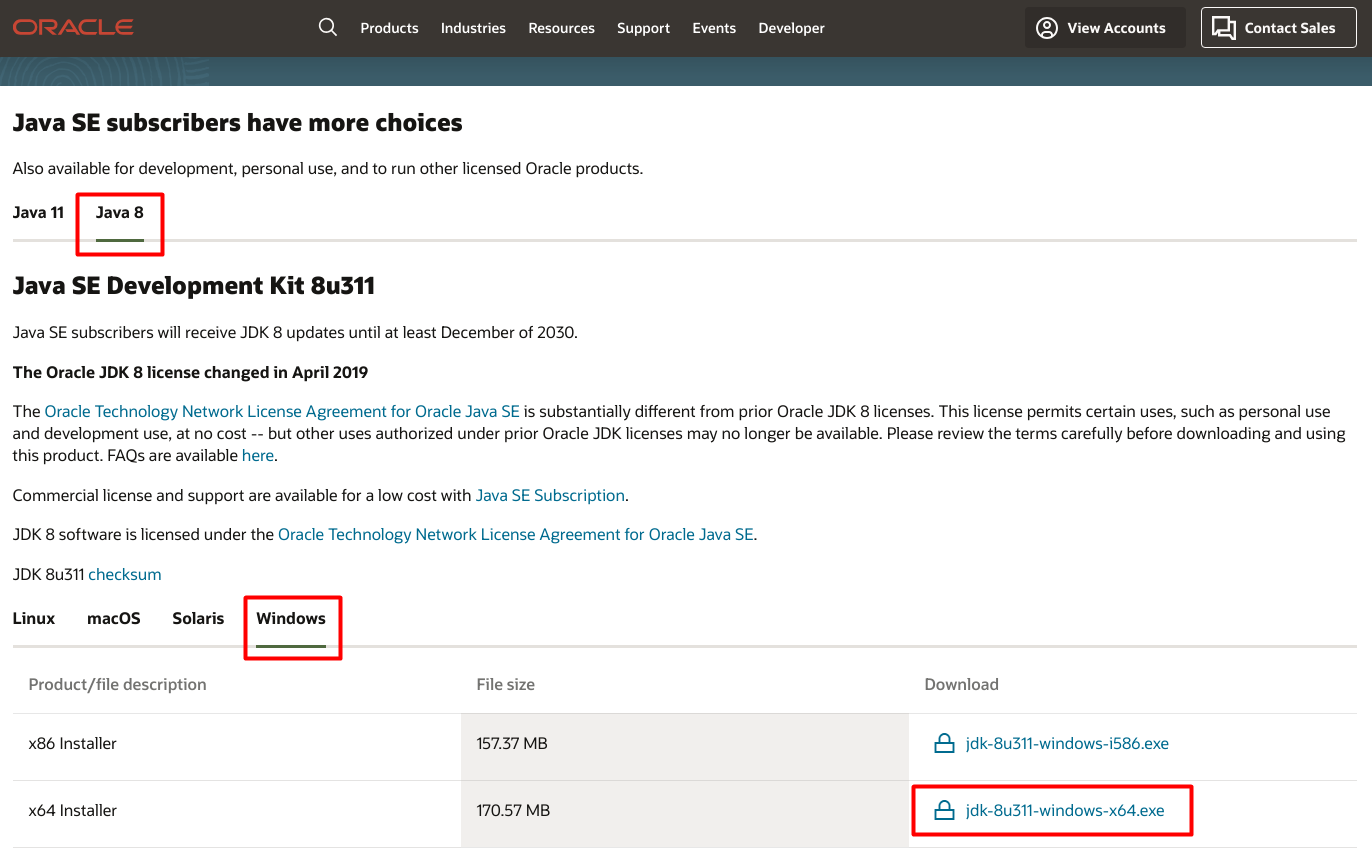Open the Support menu
Image resolution: width=1372 pixels, height=863 pixels.
tap(643, 28)
